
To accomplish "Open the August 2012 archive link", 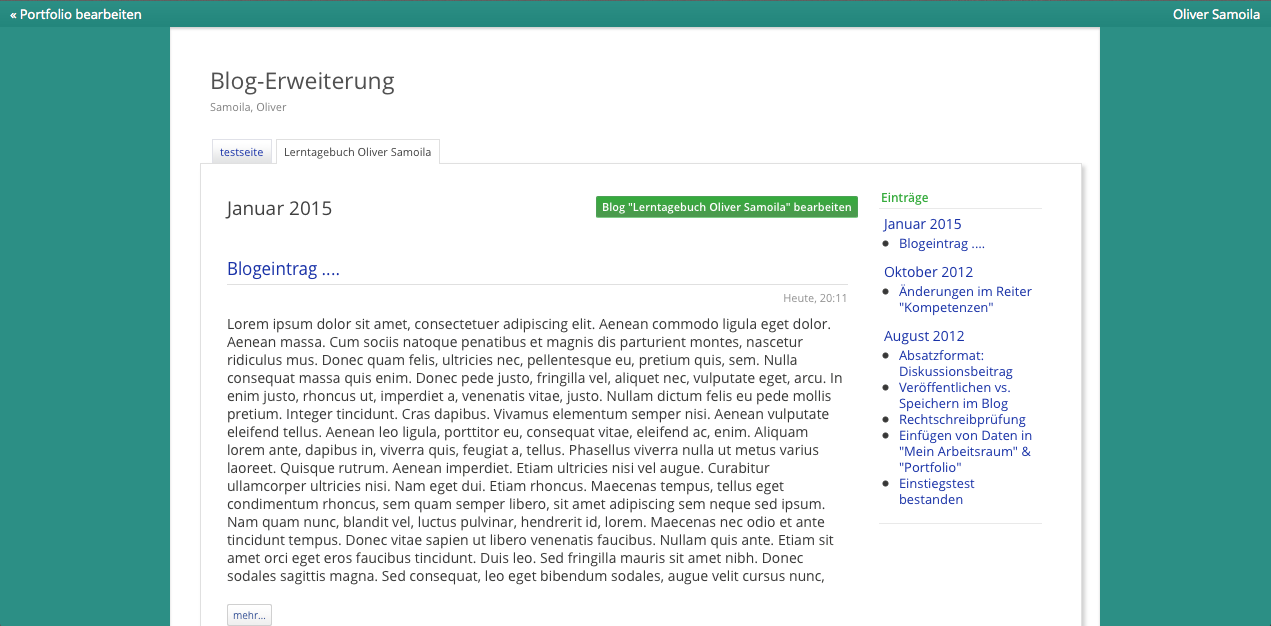I will tap(924, 336).
